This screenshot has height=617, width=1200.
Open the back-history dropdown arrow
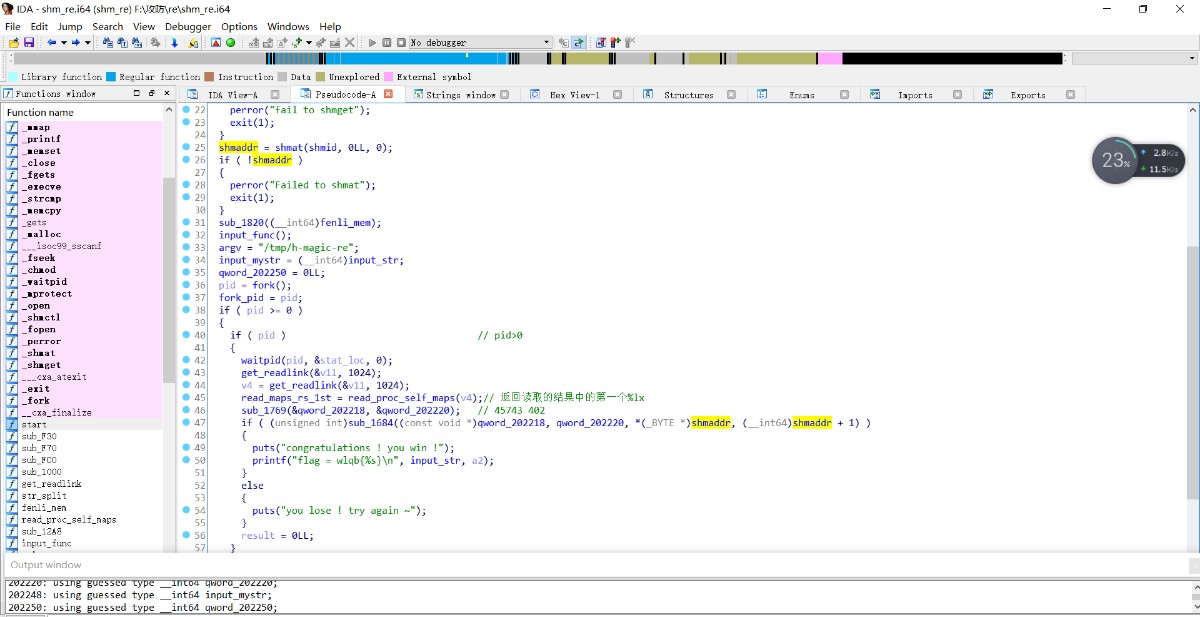point(64,43)
